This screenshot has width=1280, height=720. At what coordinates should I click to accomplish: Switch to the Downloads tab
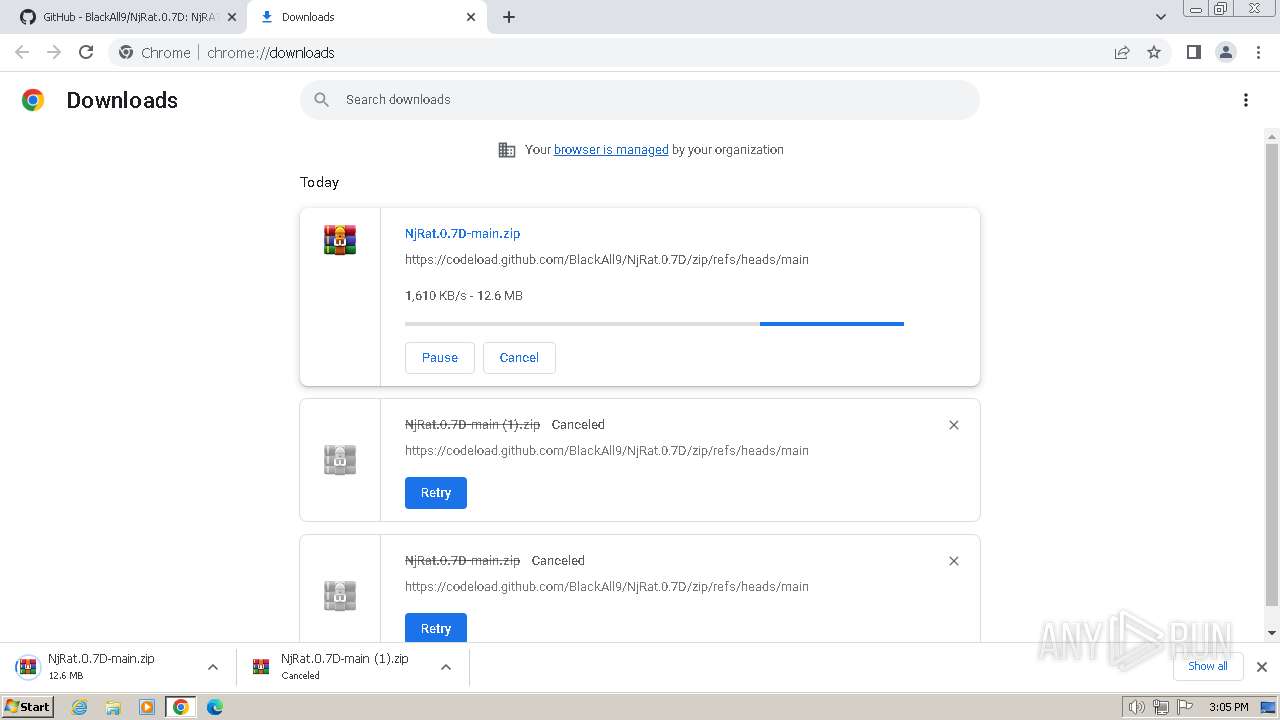click(366, 17)
